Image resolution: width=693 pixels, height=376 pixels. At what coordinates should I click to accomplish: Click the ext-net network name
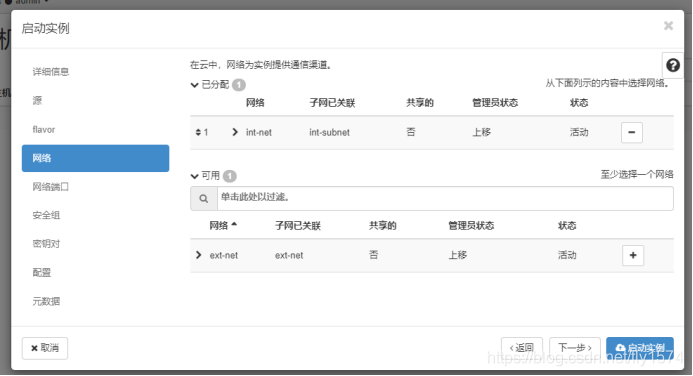coord(224,255)
